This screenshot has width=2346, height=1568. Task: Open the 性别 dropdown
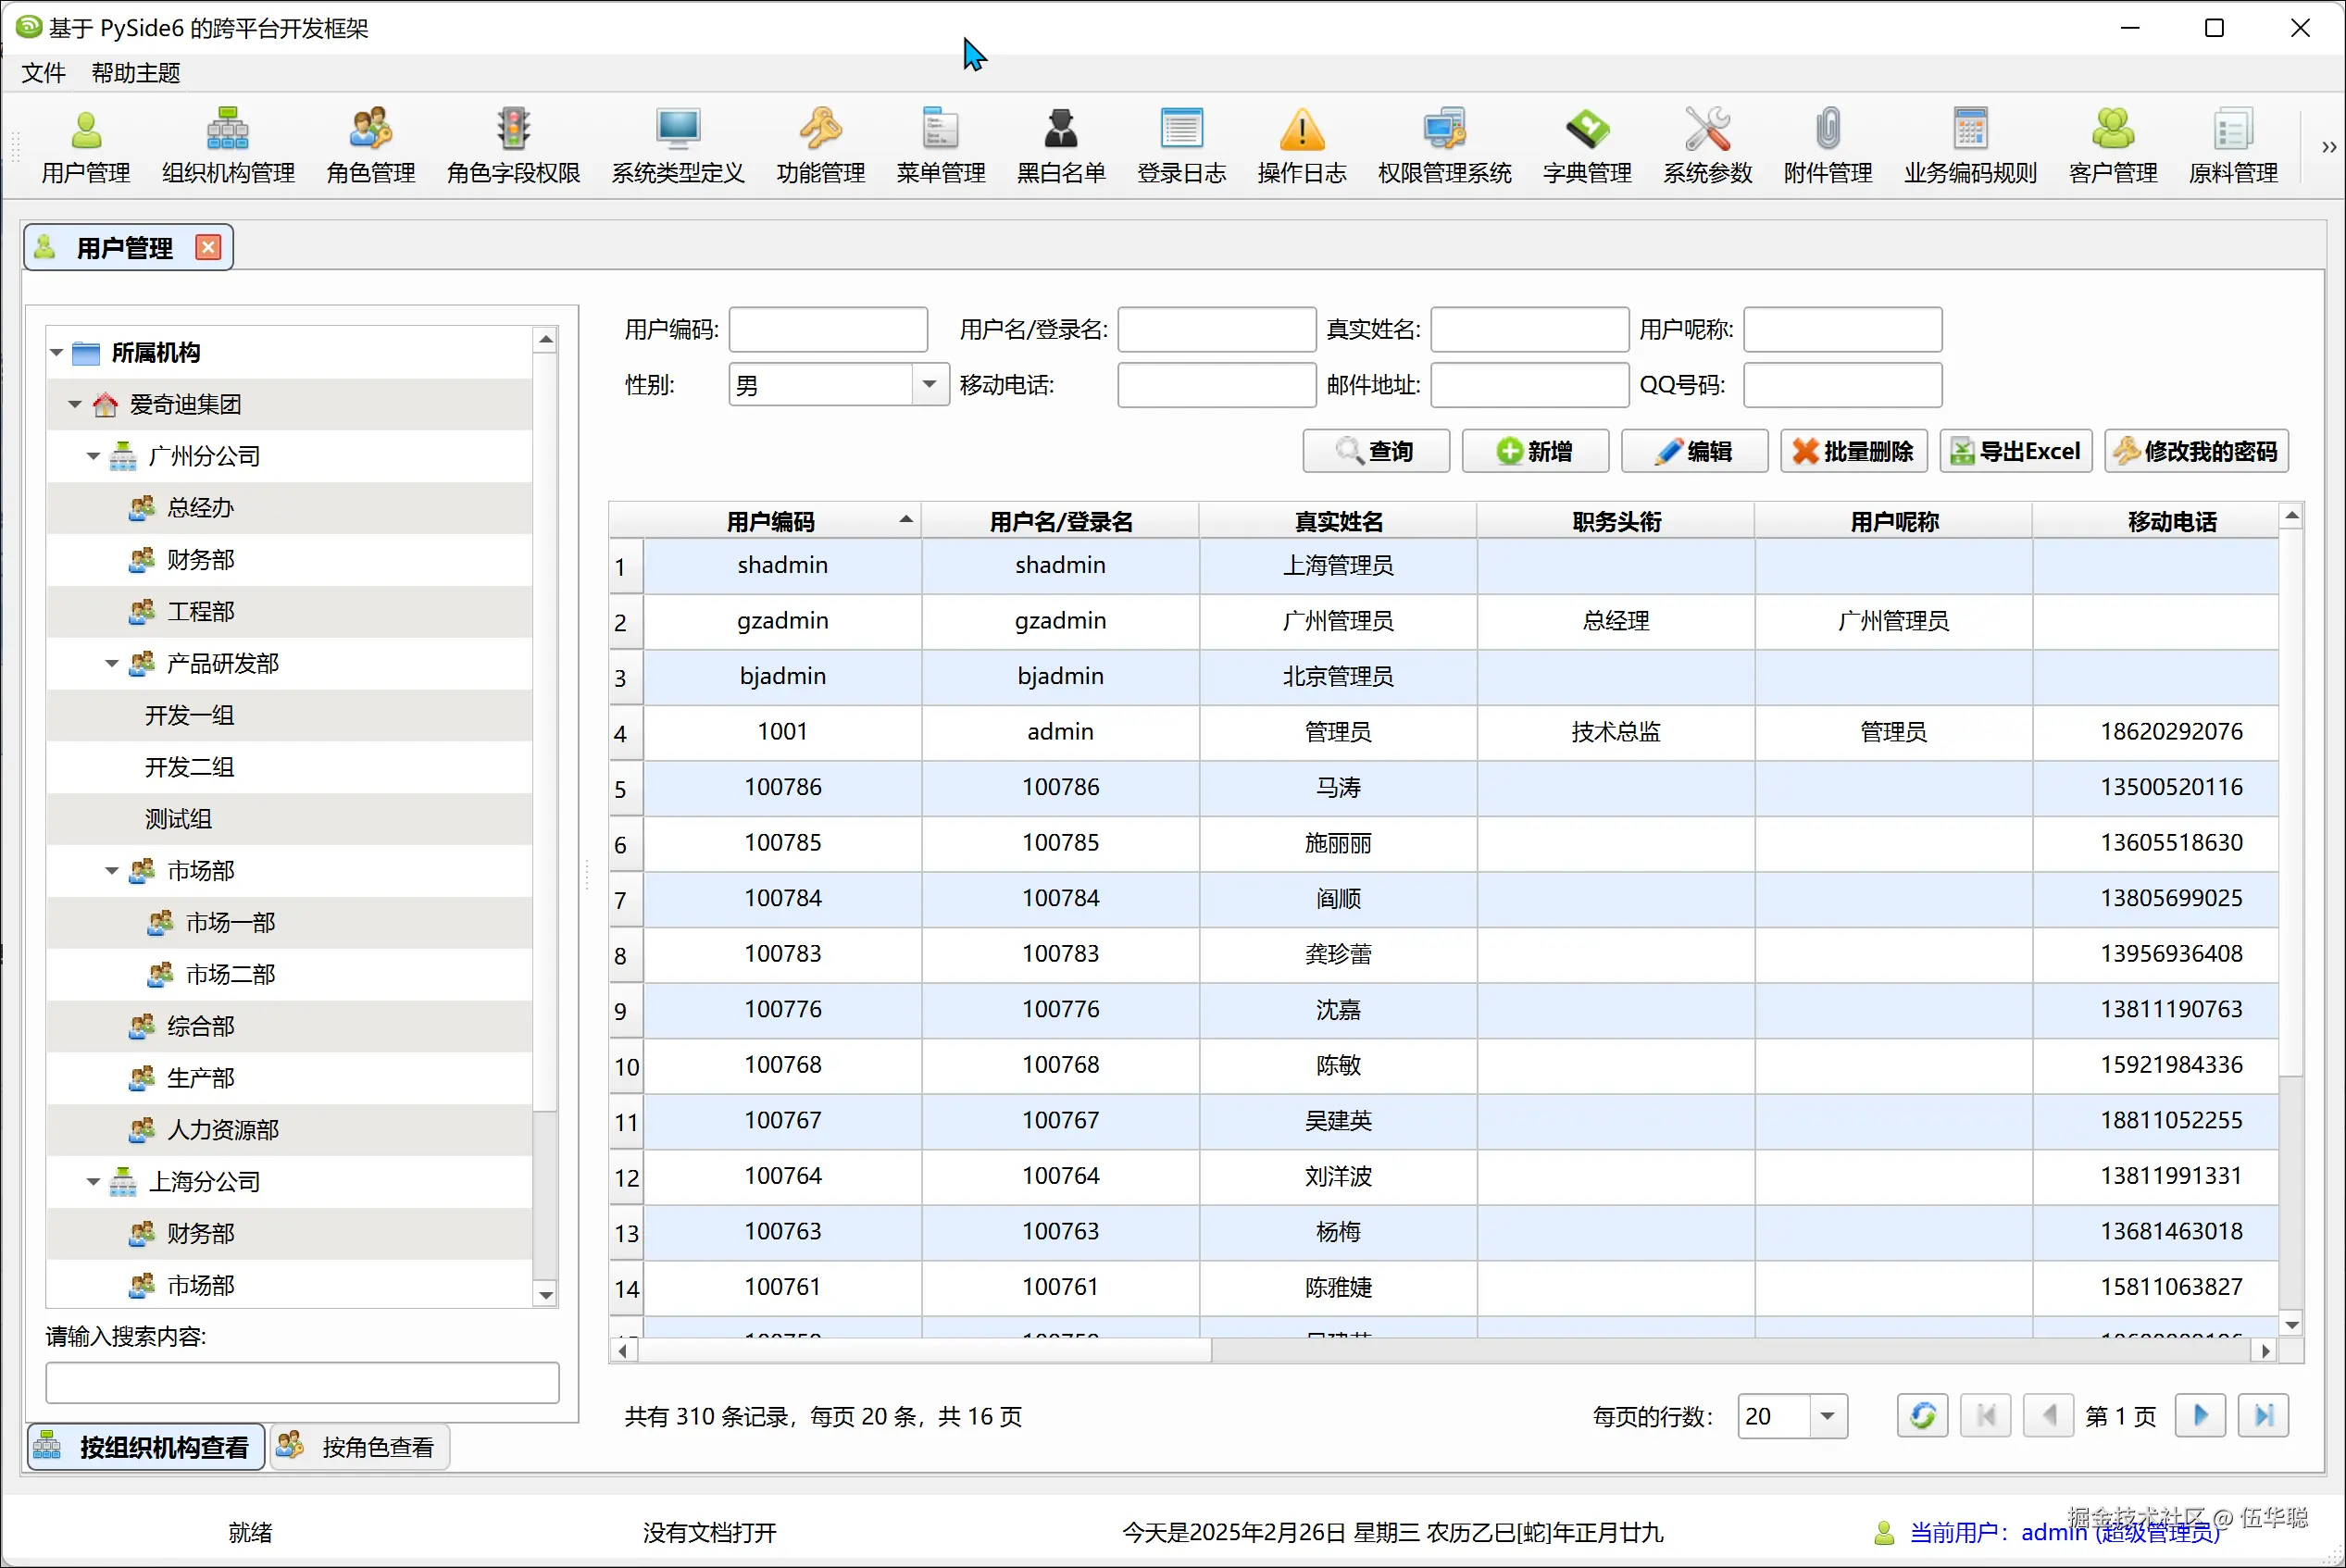tap(929, 385)
